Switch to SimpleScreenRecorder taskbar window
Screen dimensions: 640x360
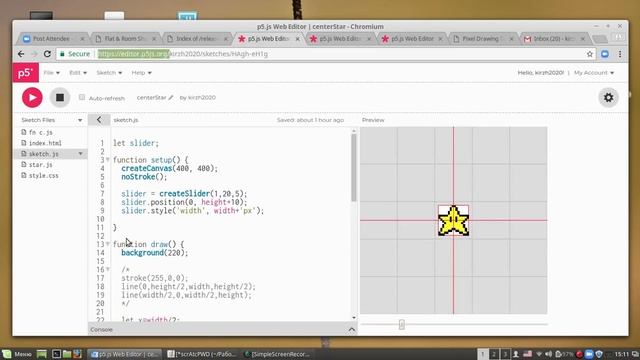(x=277, y=354)
